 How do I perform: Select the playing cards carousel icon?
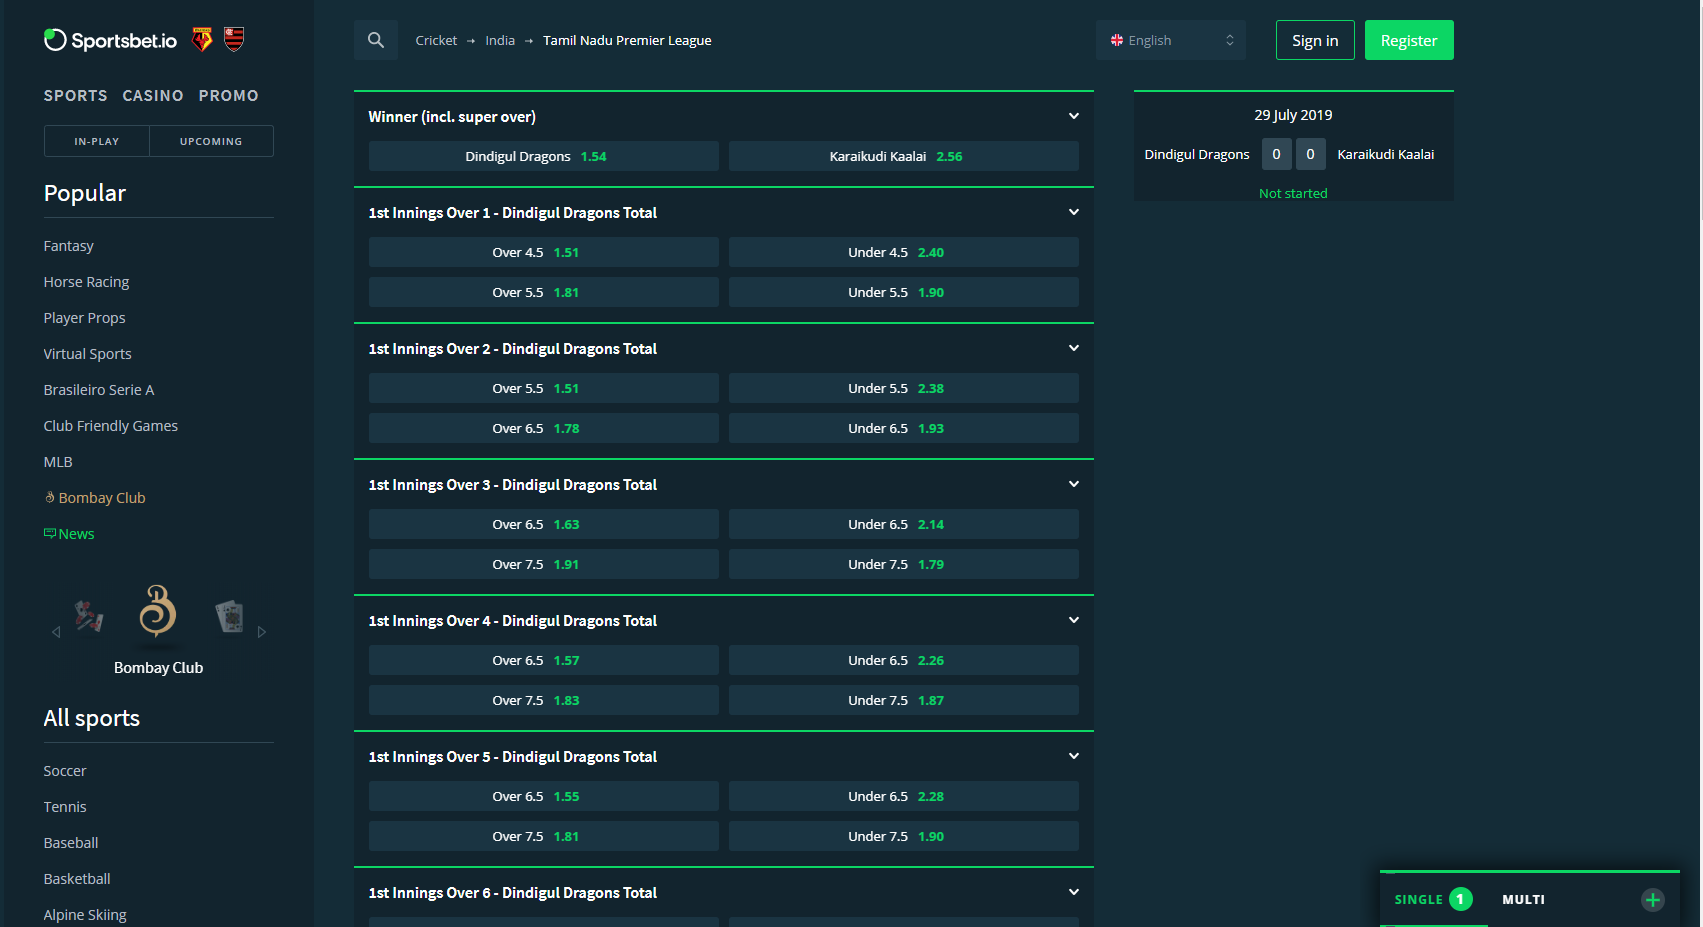tap(230, 617)
